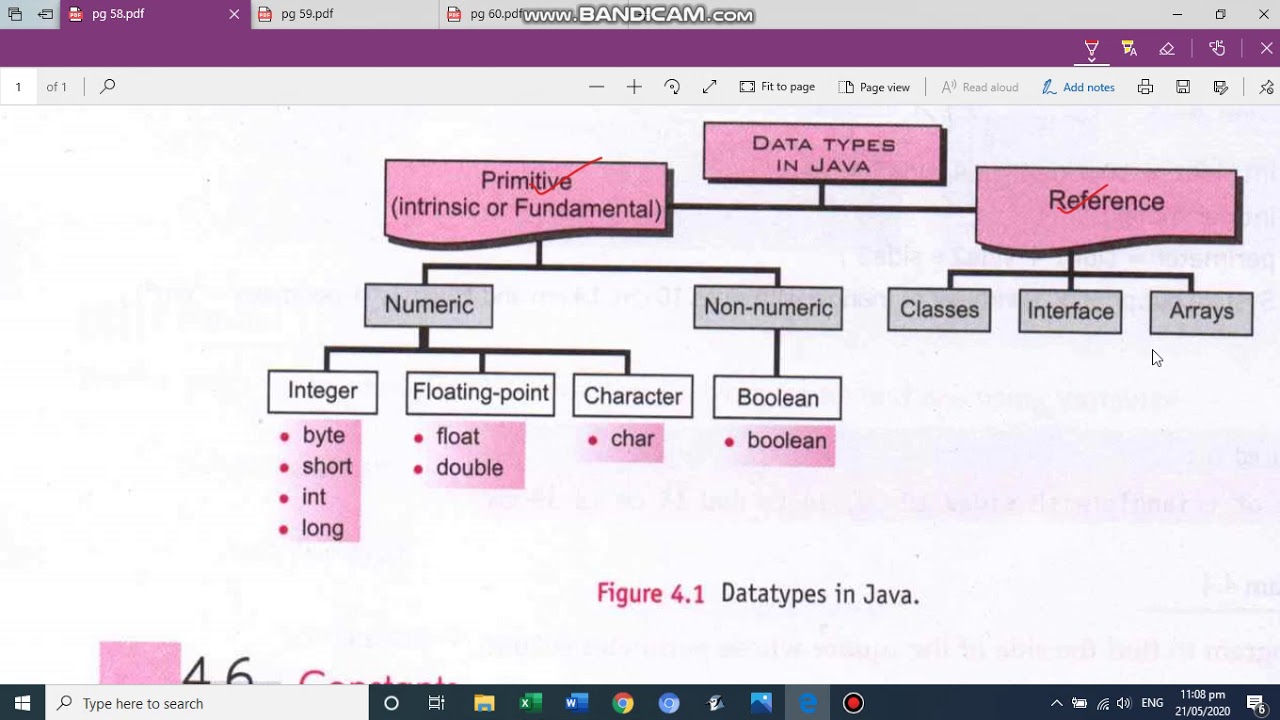The height and width of the screenshot is (720, 1280).
Task: Open the Page view options
Action: (x=874, y=87)
